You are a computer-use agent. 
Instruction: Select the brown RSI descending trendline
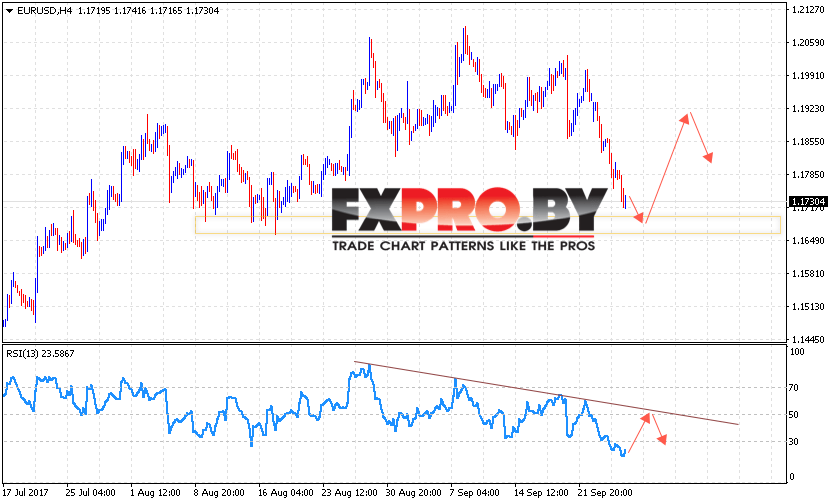(546, 393)
